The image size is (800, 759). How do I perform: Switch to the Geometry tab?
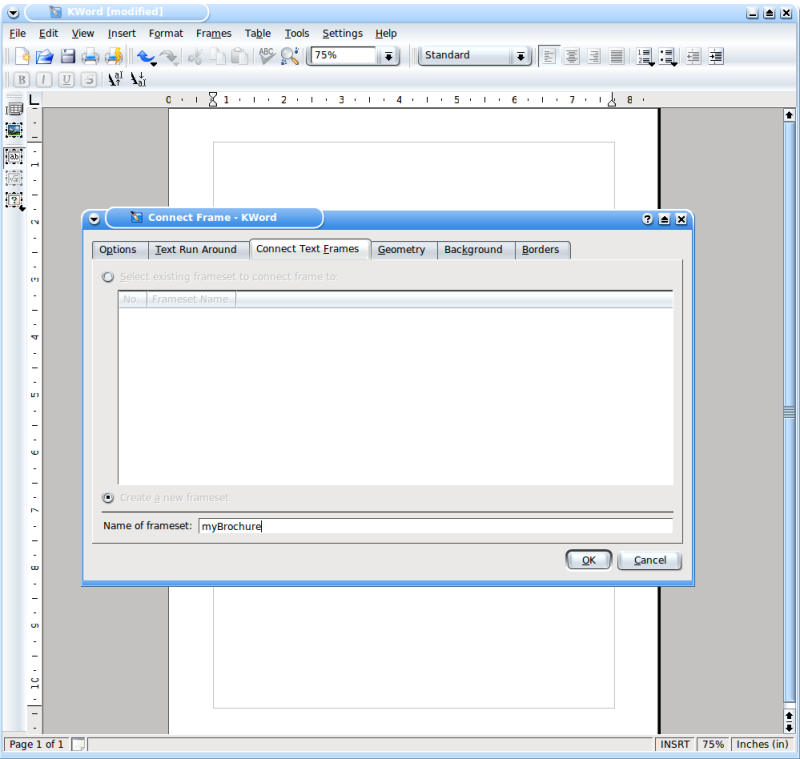(402, 249)
